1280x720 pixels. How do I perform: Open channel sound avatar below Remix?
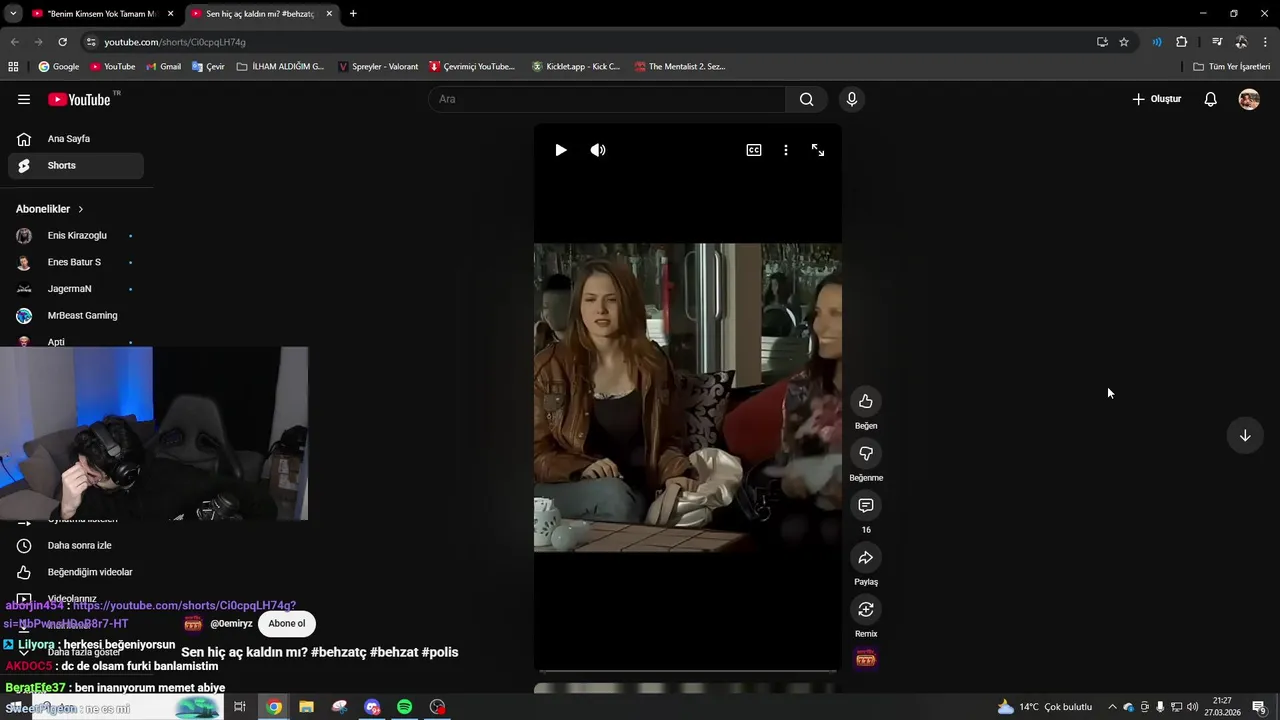click(866, 658)
